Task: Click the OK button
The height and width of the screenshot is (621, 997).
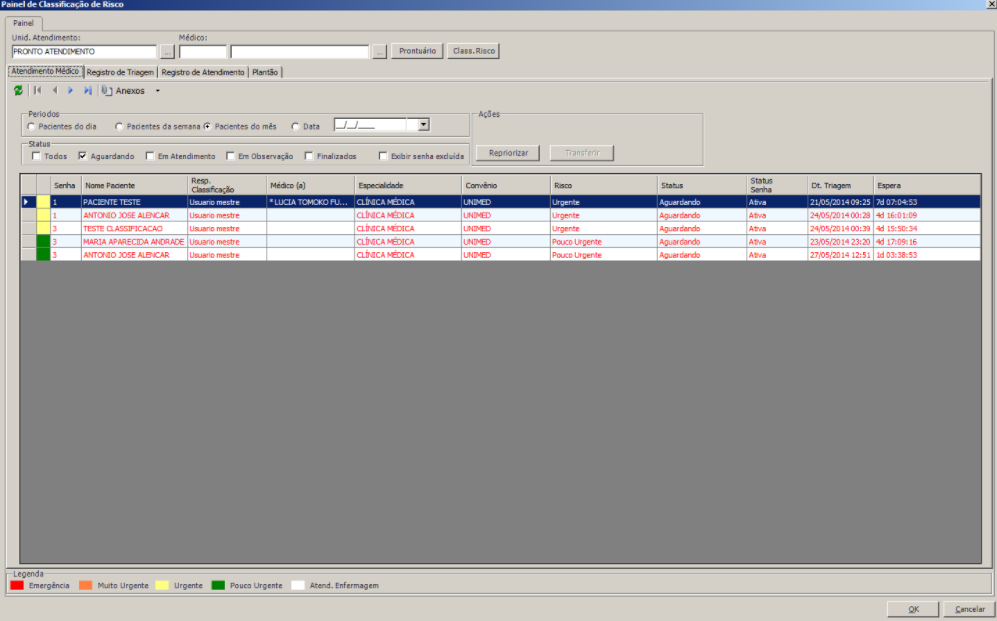Action: click(913, 609)
